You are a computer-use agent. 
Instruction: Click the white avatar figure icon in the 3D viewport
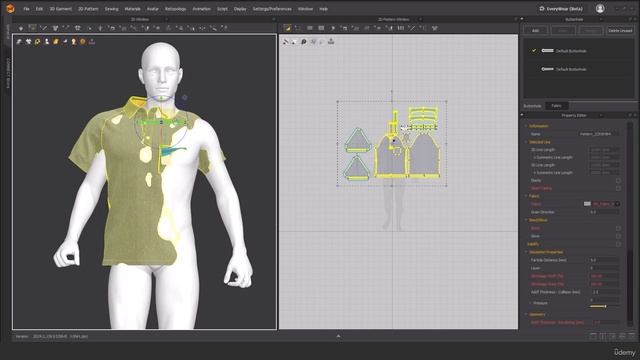[x=47, y=41]
